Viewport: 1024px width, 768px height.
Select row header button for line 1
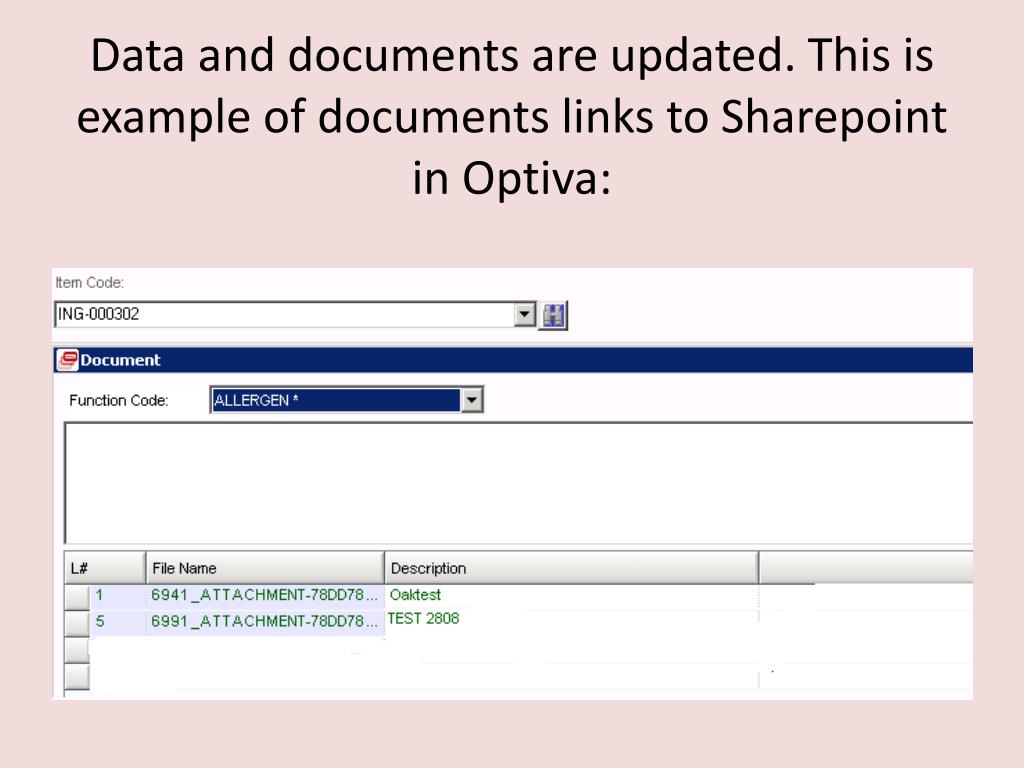tap(77, 597)
